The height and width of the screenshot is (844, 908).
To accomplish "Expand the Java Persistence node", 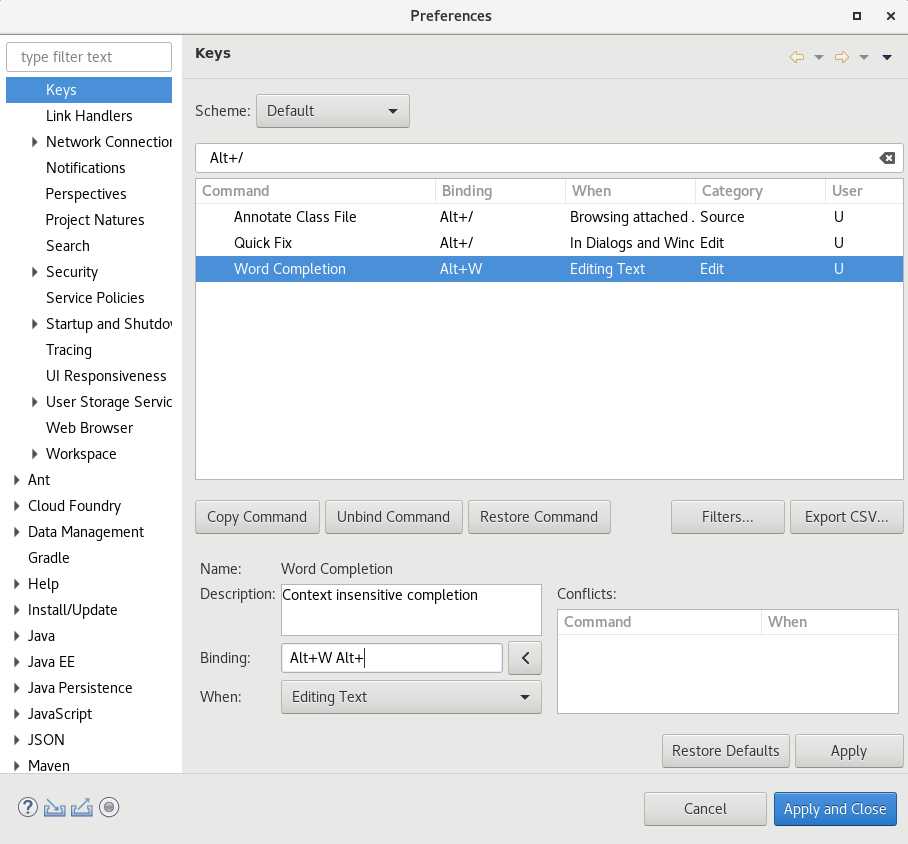I will [x=17, y=688].
